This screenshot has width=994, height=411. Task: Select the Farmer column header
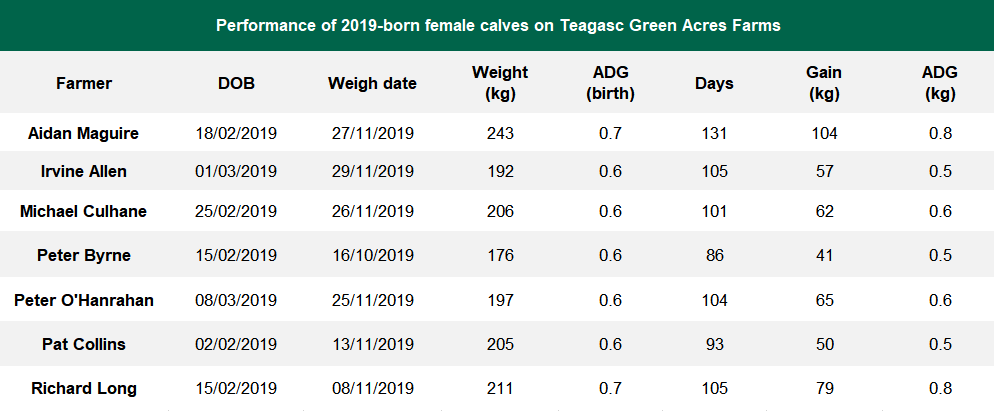click(84, 83)
